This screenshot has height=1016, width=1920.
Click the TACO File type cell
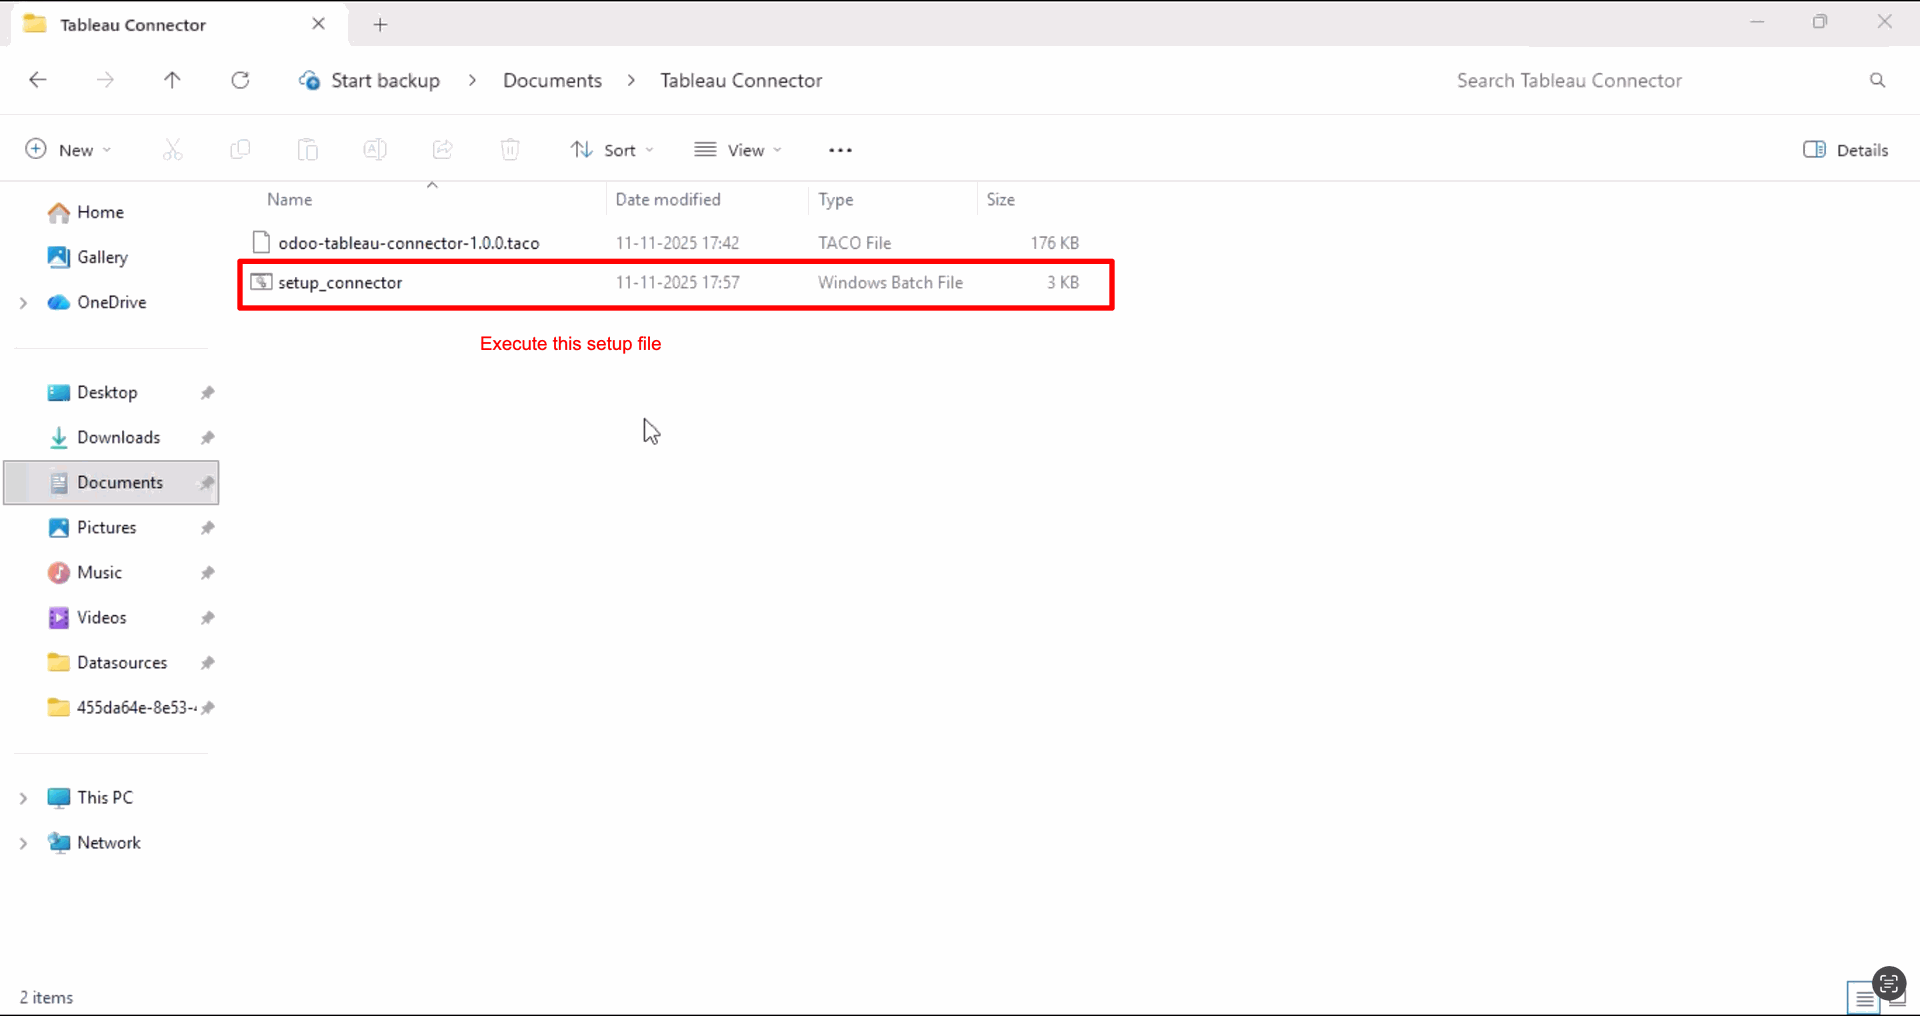pyautogui.click(x=854, y=243)
